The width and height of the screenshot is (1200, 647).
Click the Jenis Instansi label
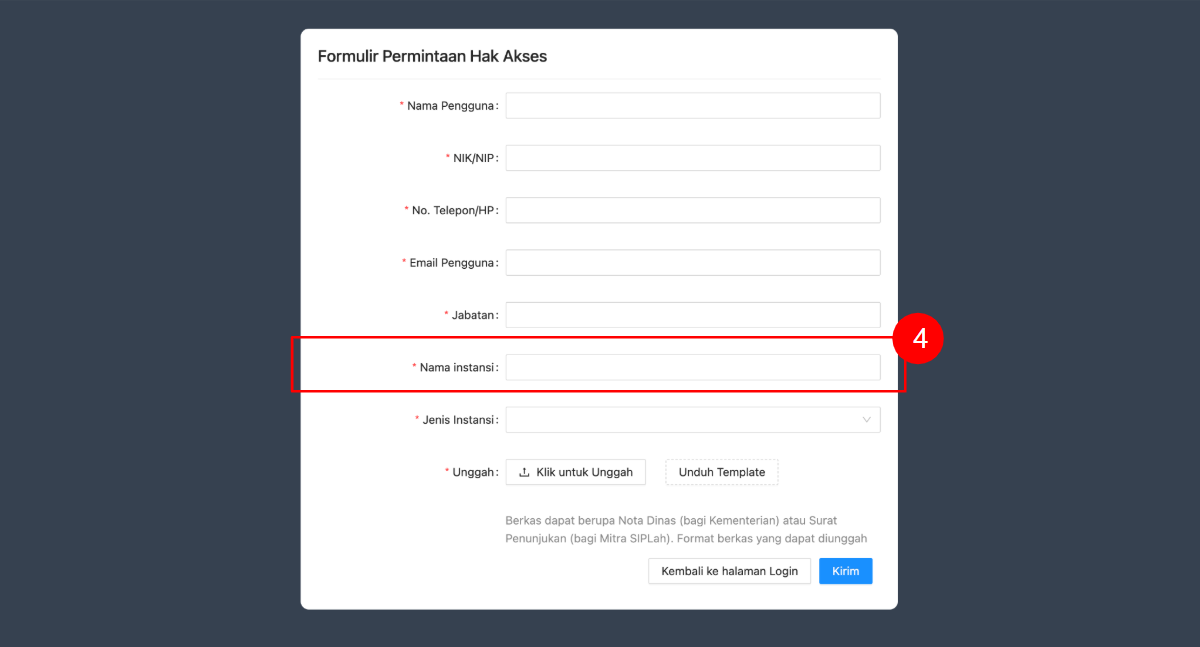tap(459, 420)
